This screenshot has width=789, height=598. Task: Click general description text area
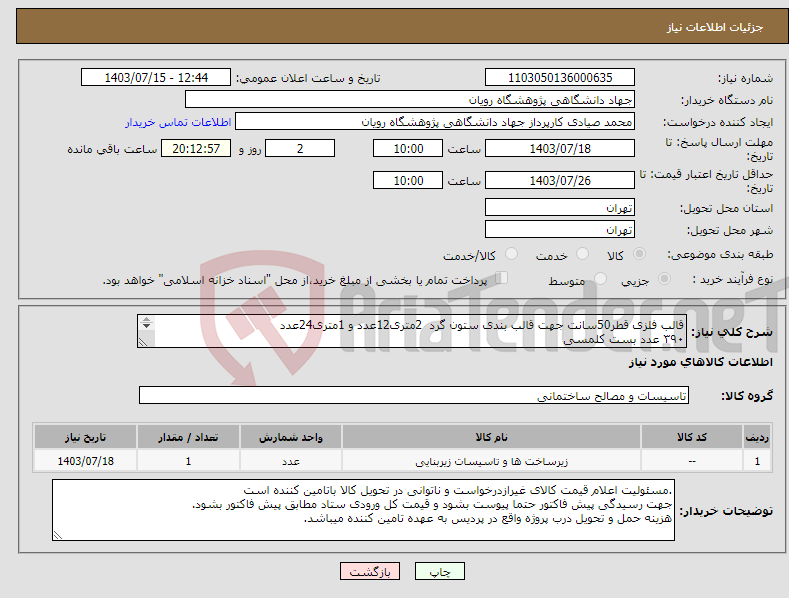tap(412, 331)
